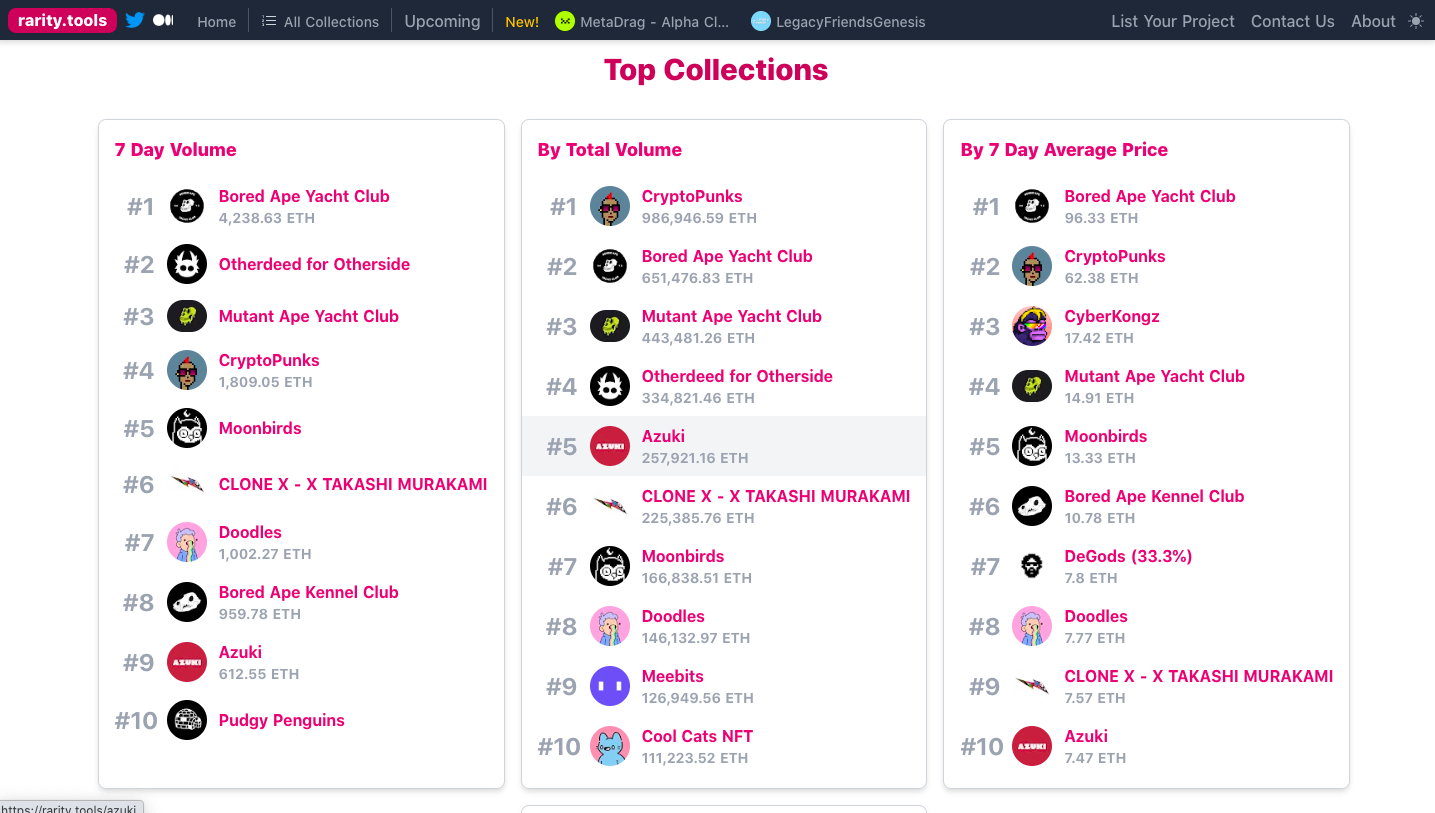Screen dimensions: 1435x813
Task: Open CLONE X link in By Total Volume
Action: [x=776, y=496]
